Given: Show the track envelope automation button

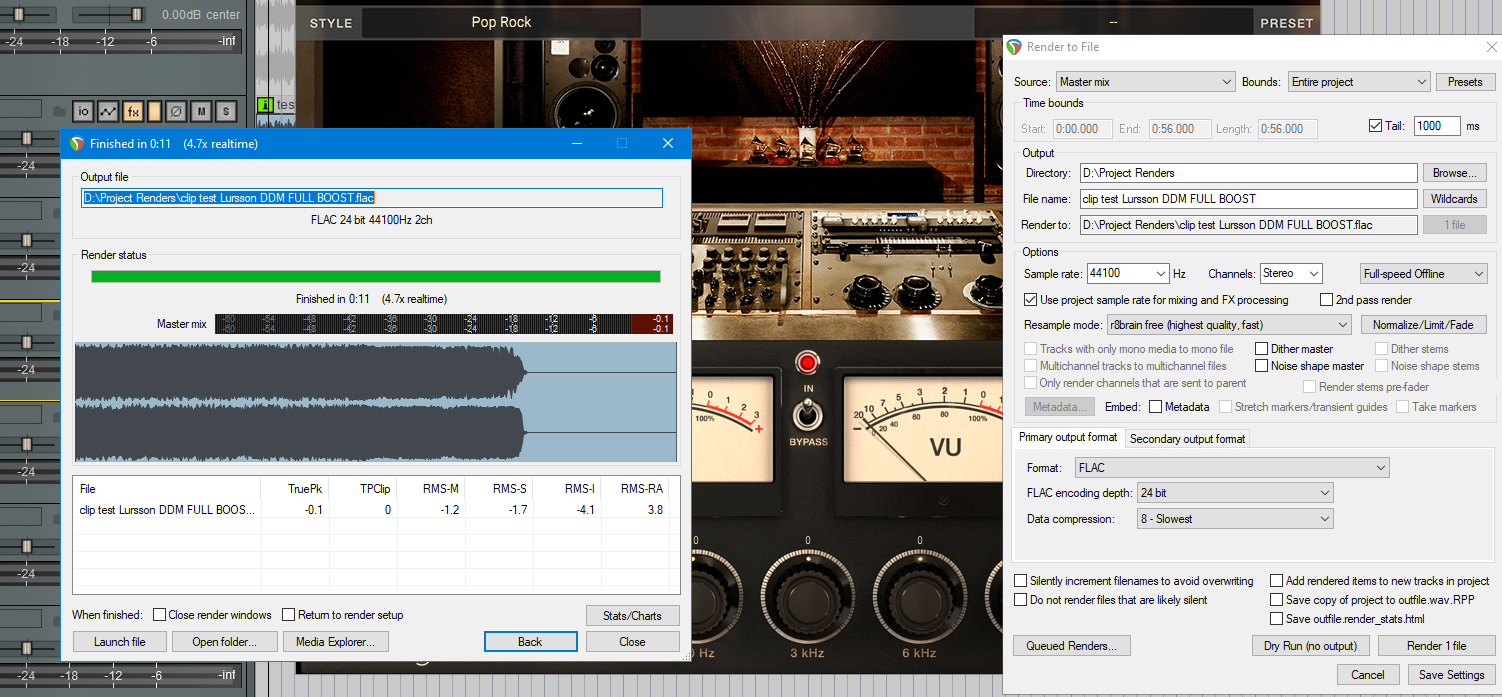Looking at the screenshot, I should (x=108, y=111).
